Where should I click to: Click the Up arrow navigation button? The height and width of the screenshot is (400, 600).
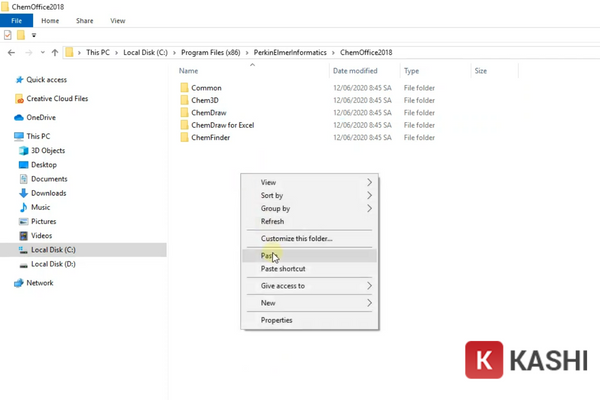pyautogui.click(x=55, y=52)
